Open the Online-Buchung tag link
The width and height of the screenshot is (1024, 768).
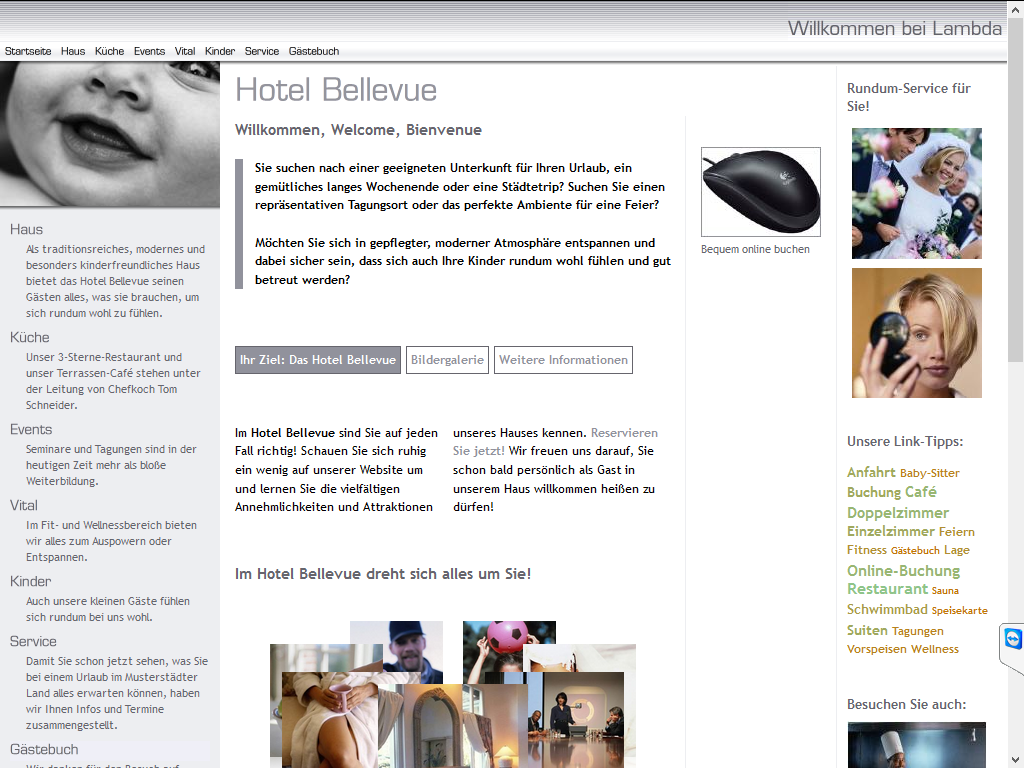904,571
